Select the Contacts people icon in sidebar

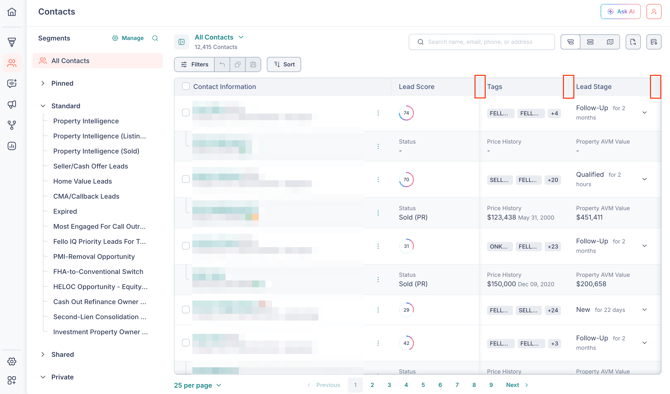tap(12, 63)
